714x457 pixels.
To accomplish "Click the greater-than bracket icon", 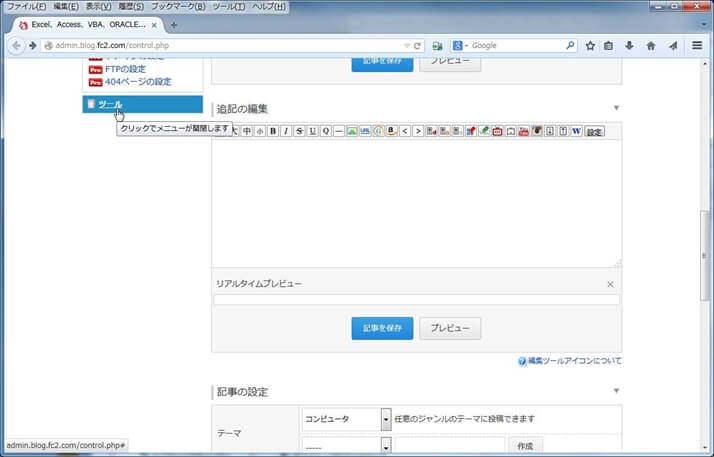I will (x=418, y=131).
